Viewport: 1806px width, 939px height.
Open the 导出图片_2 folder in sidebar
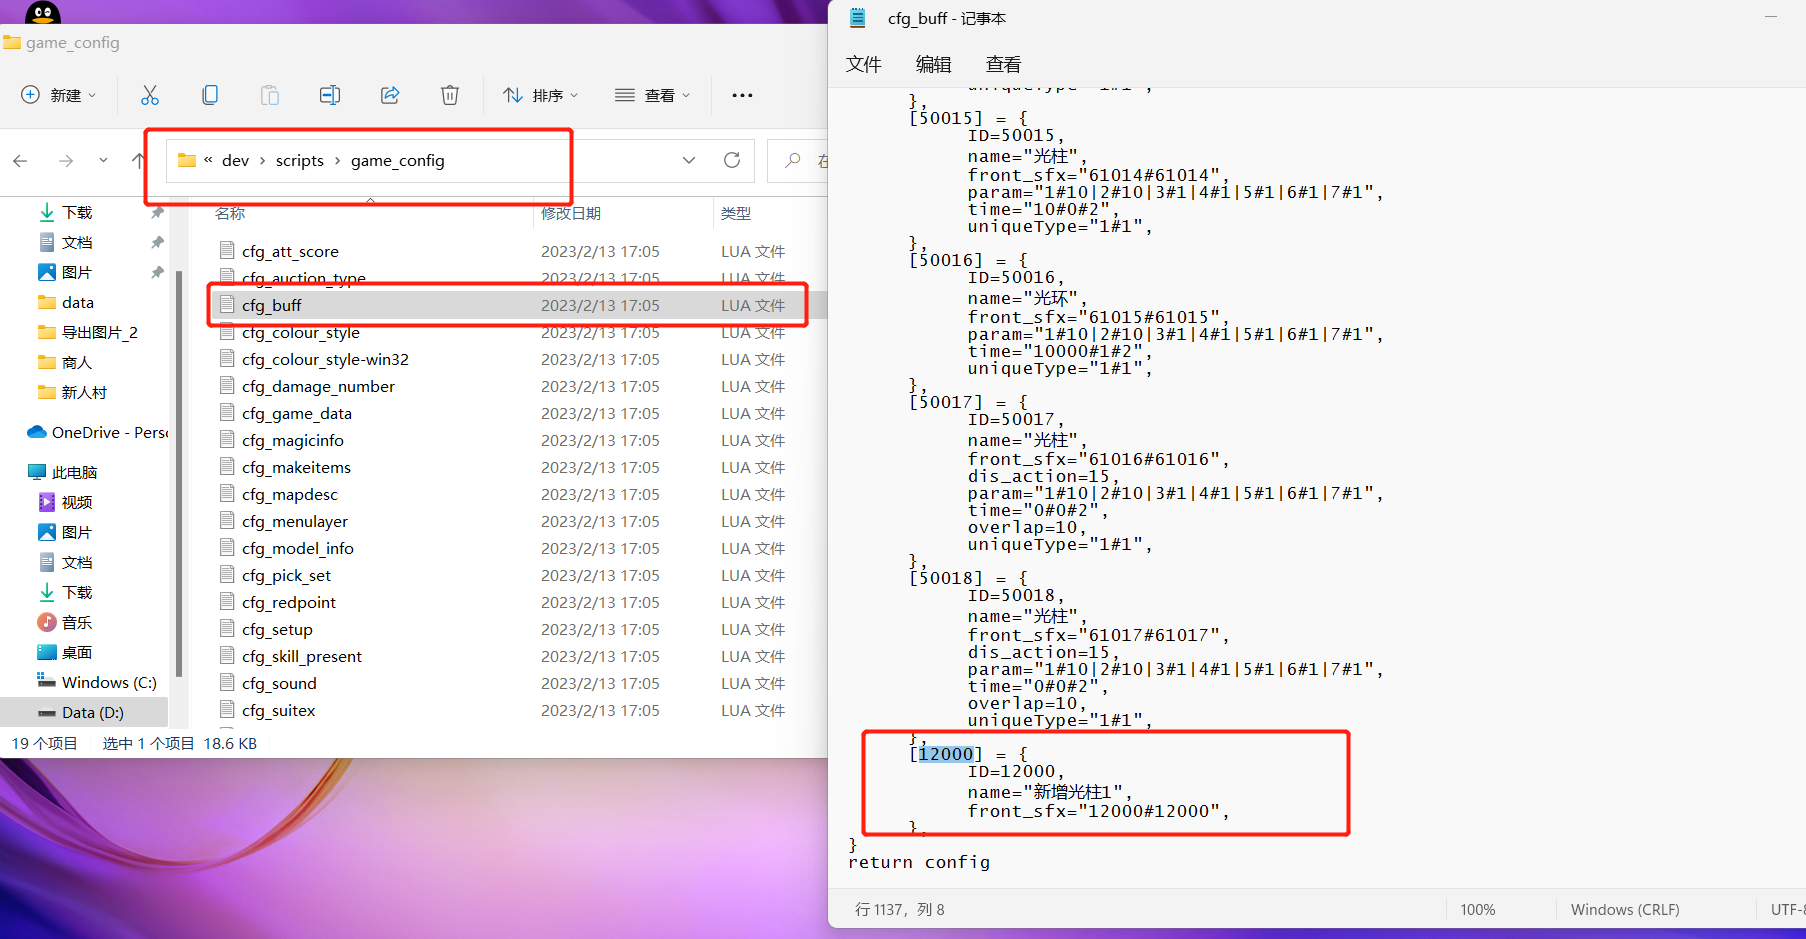click(x=100, y=332)
